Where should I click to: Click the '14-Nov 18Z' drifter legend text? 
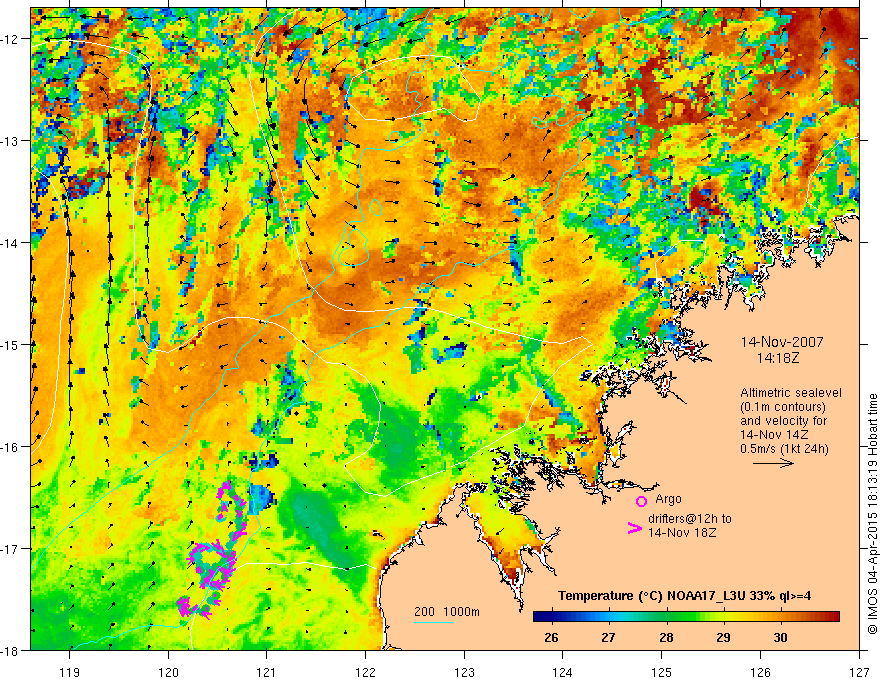click(x=682, y=533)
